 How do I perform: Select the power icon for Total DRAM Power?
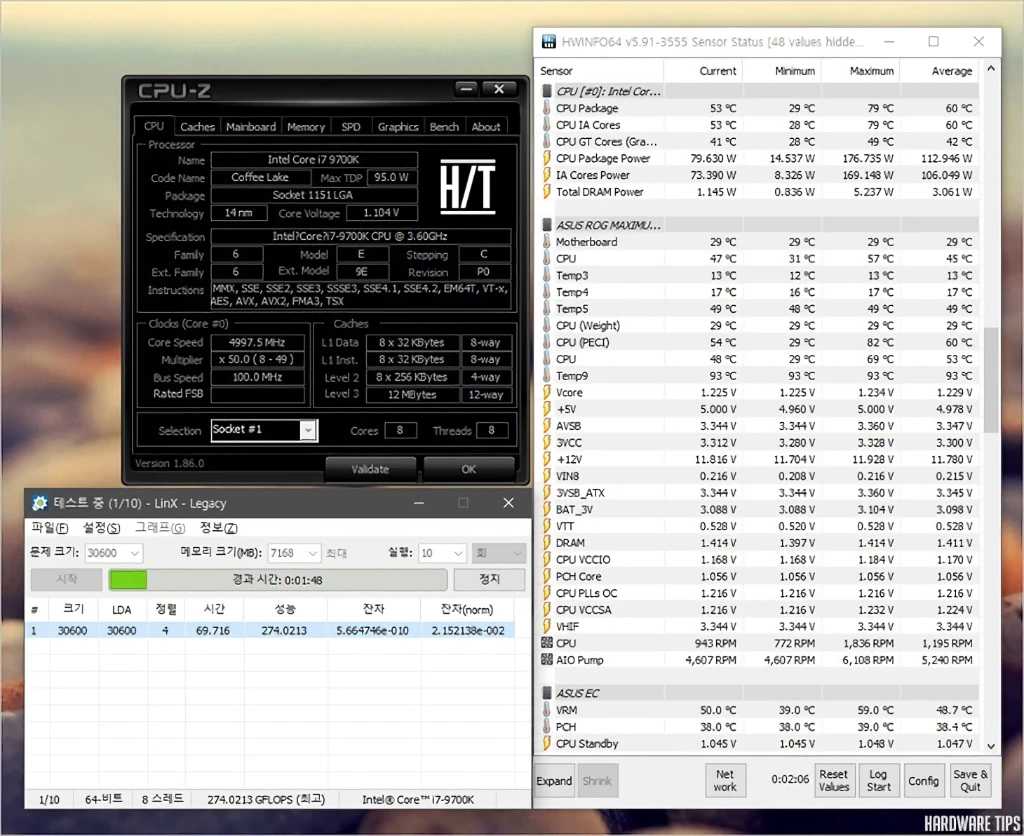click(547, 192)
